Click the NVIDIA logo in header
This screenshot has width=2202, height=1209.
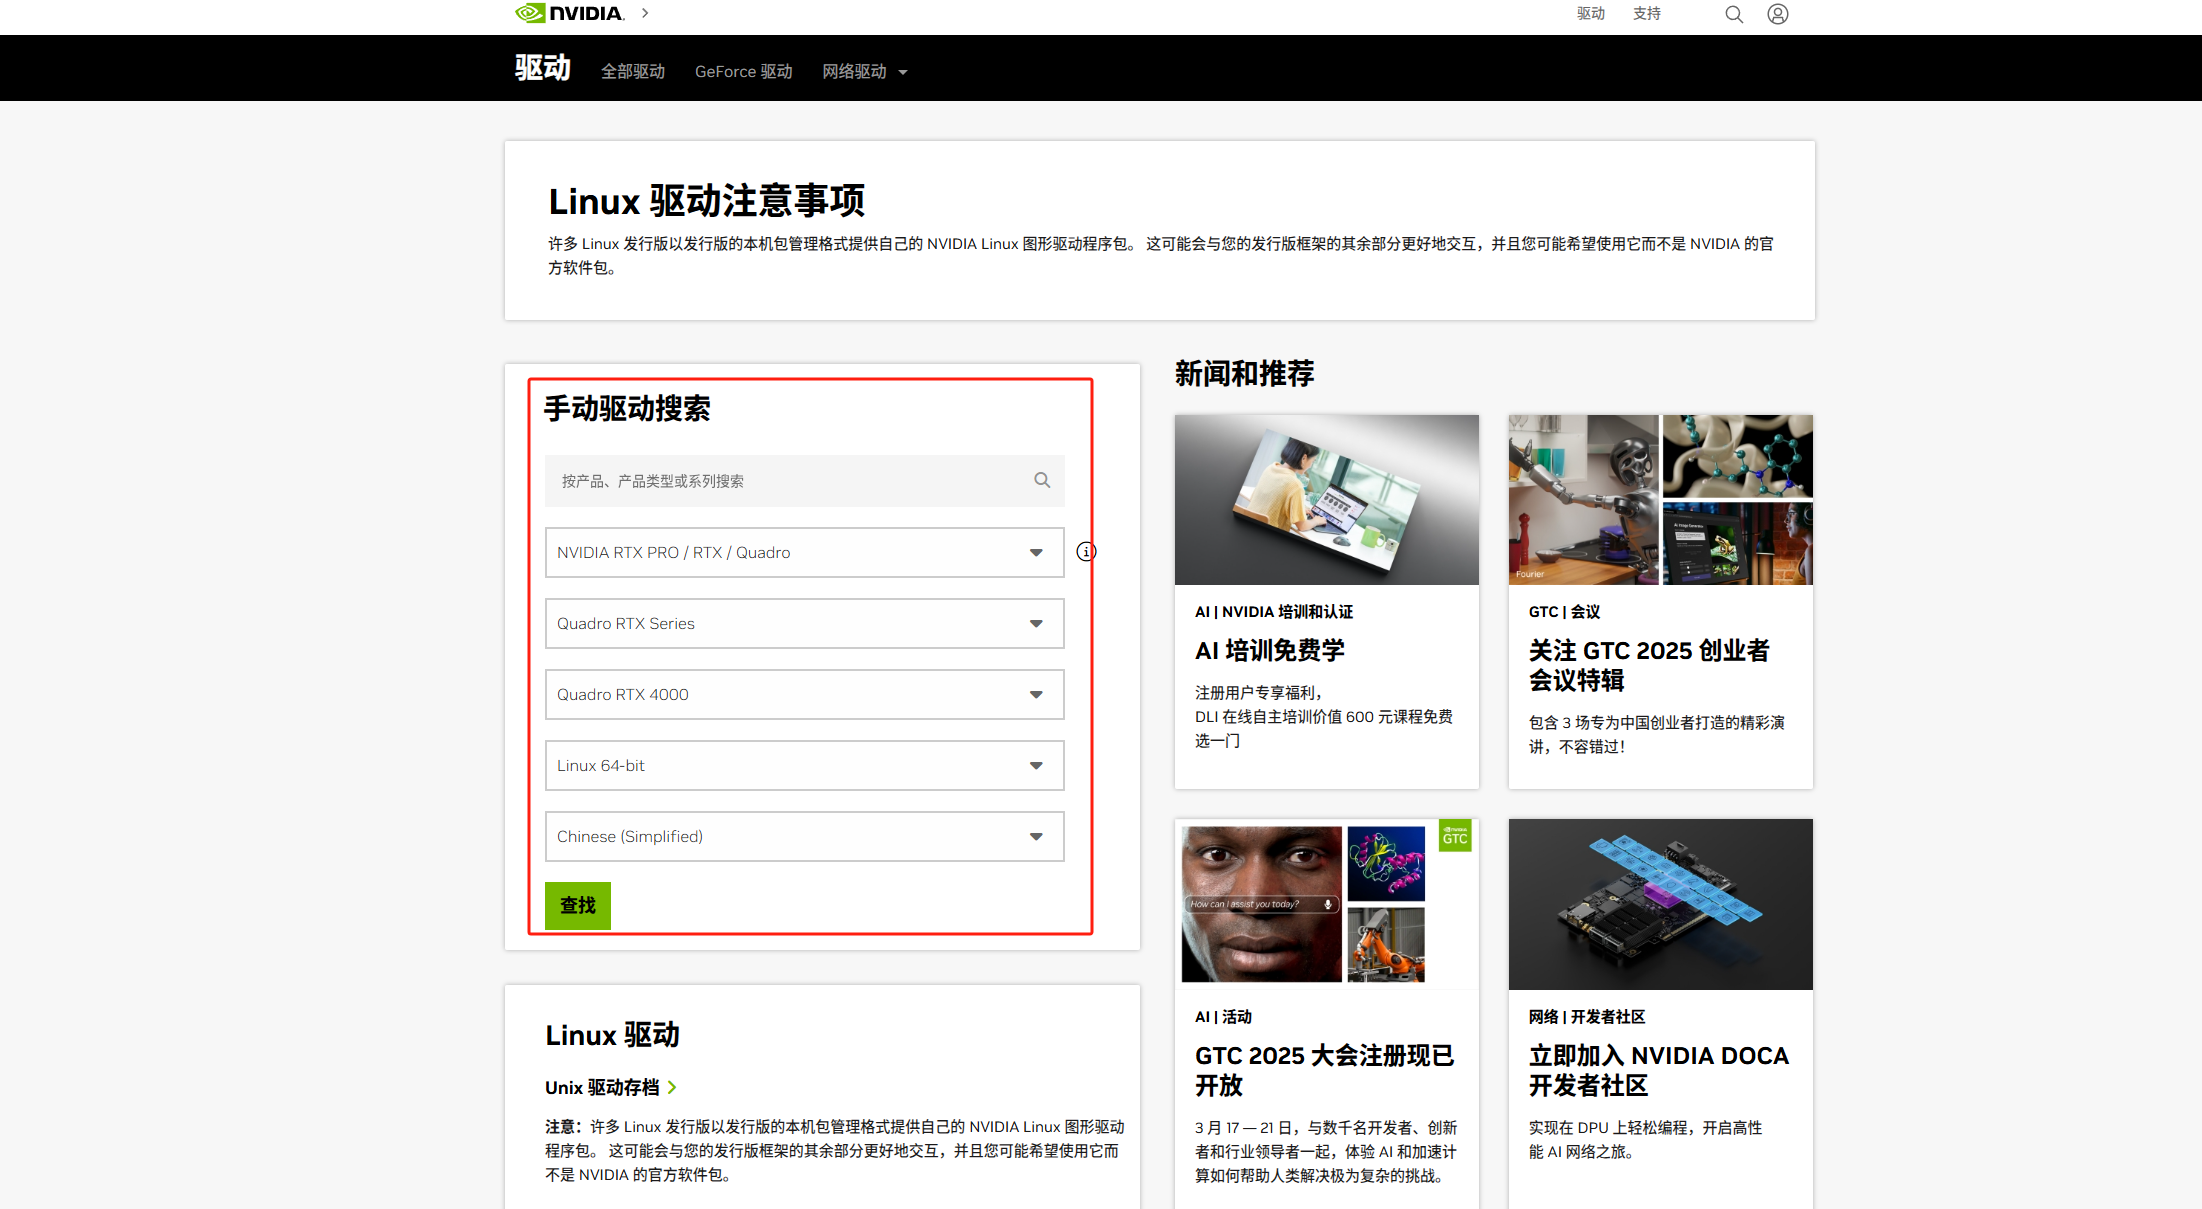tap(569, 13)
